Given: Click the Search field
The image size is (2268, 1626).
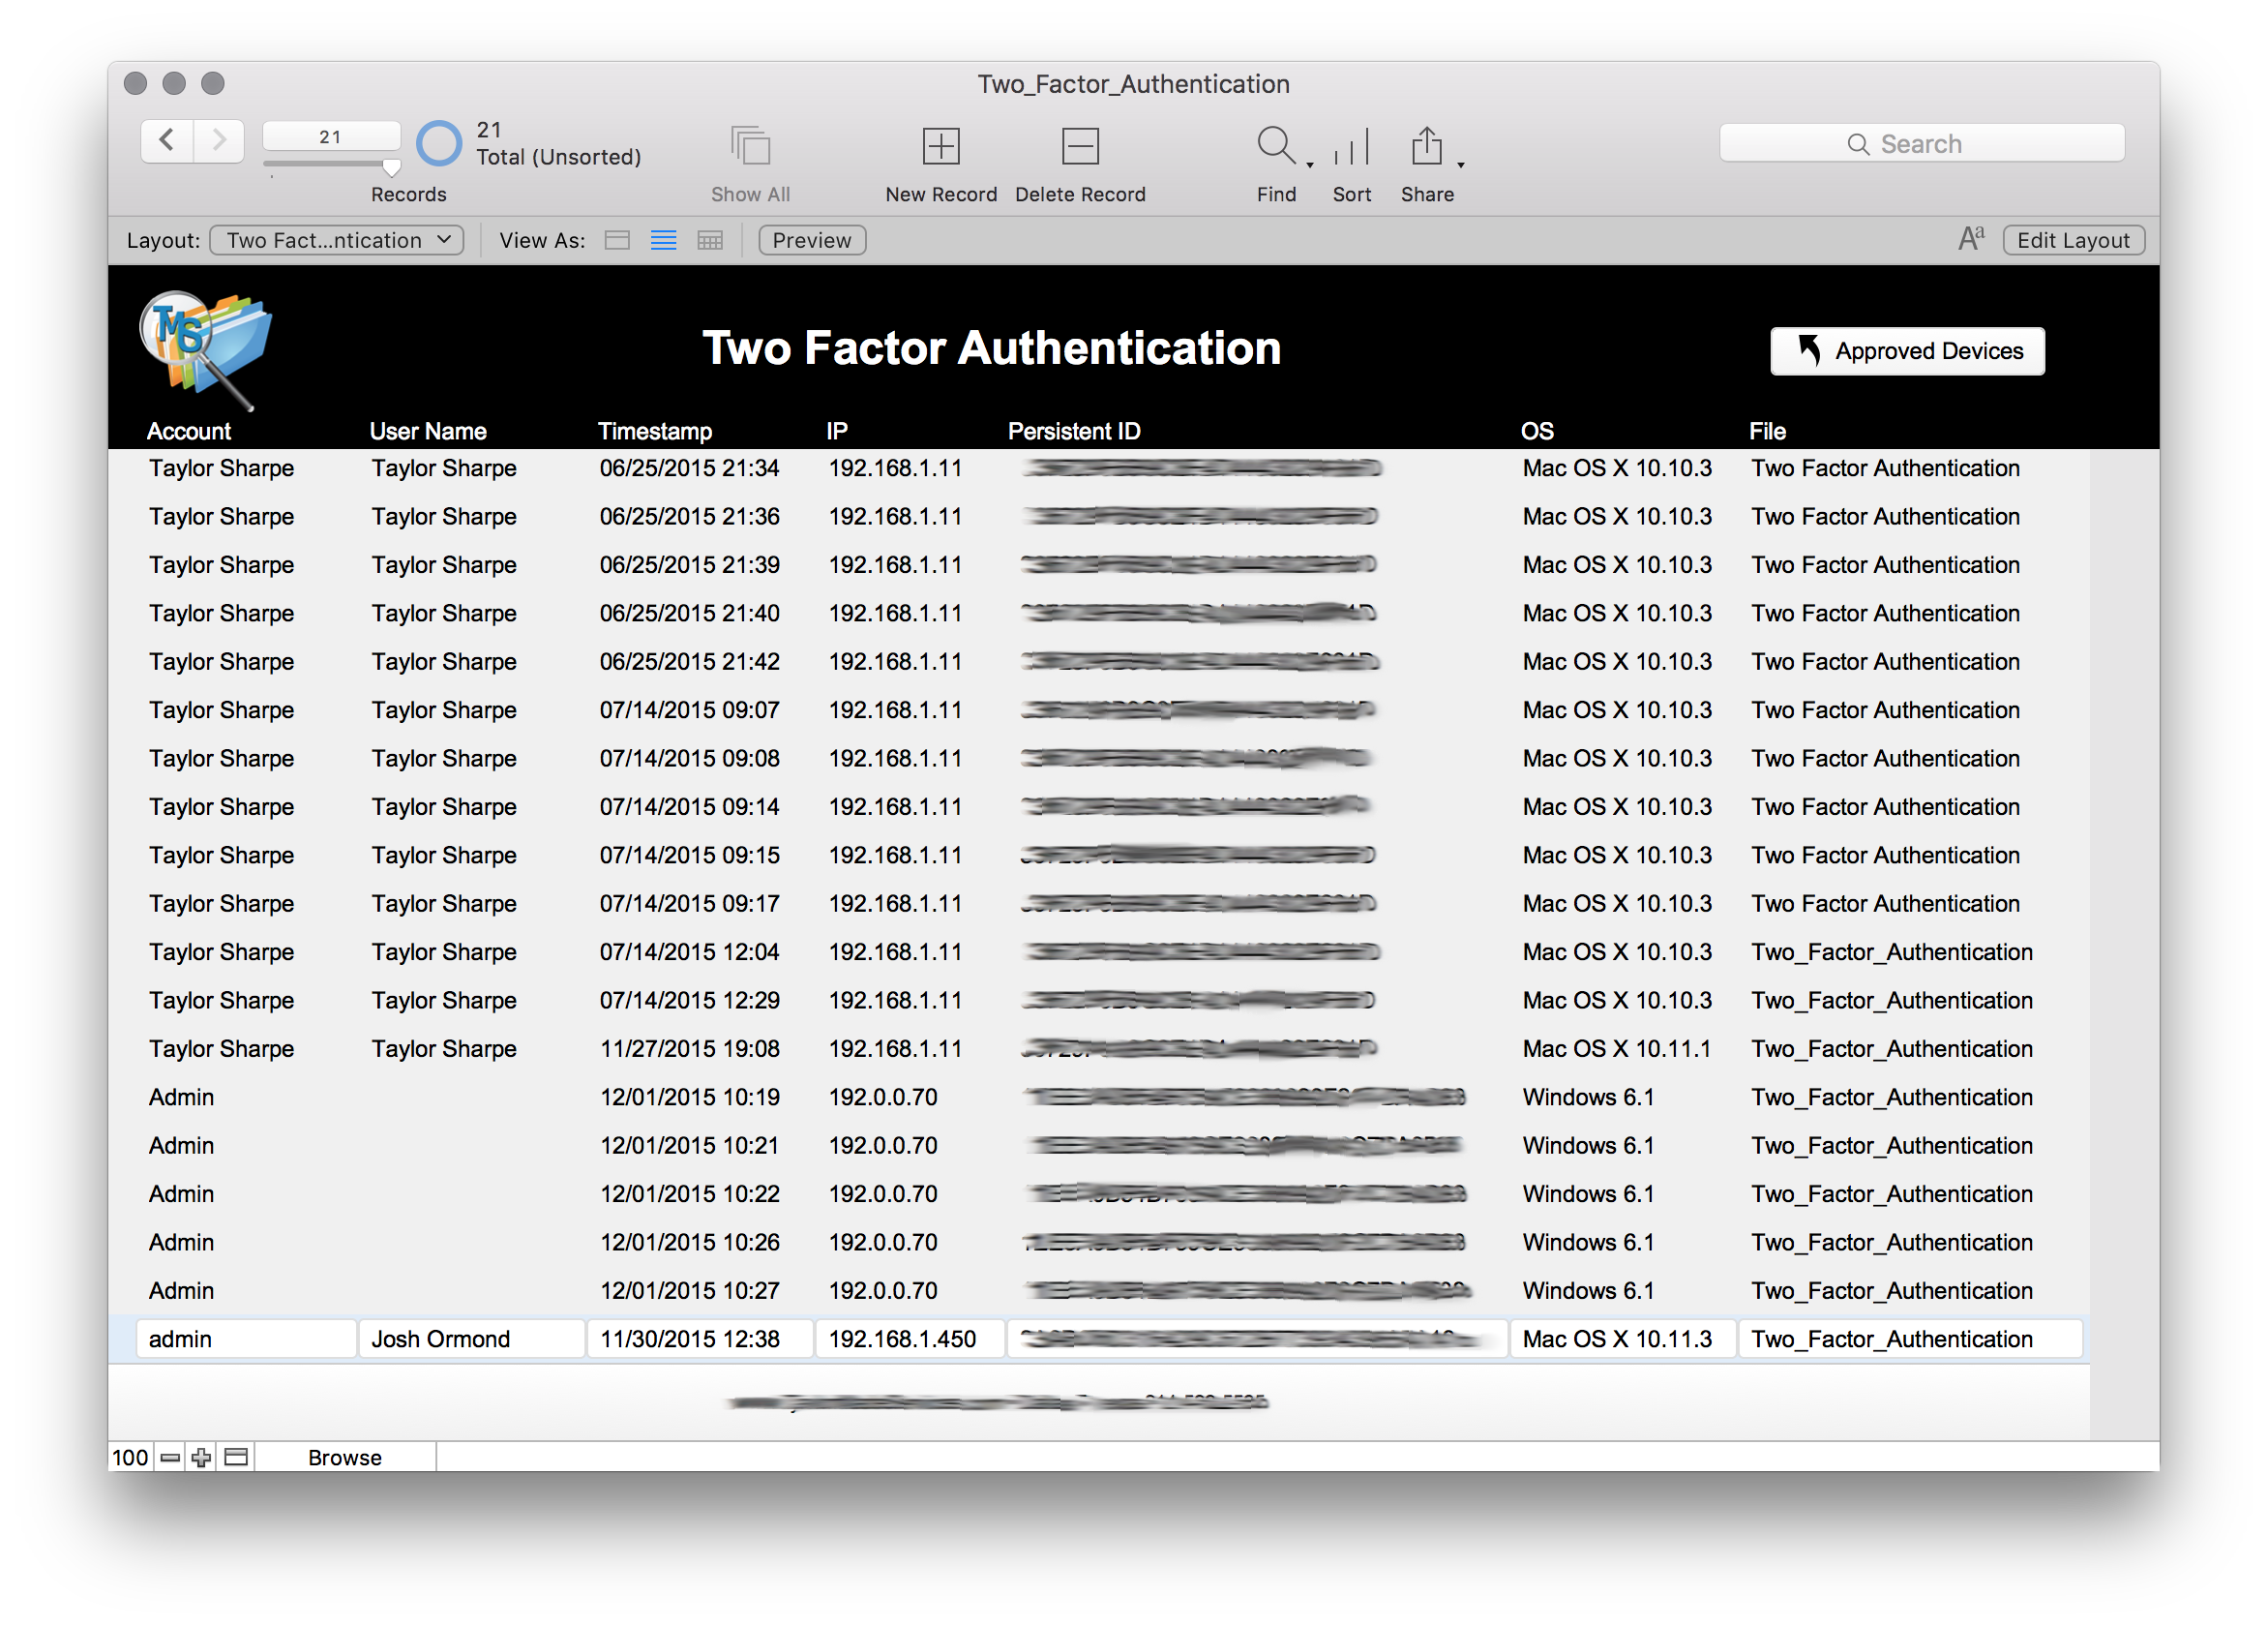Looking at the screenshot, I should [x=1921, y=143].
